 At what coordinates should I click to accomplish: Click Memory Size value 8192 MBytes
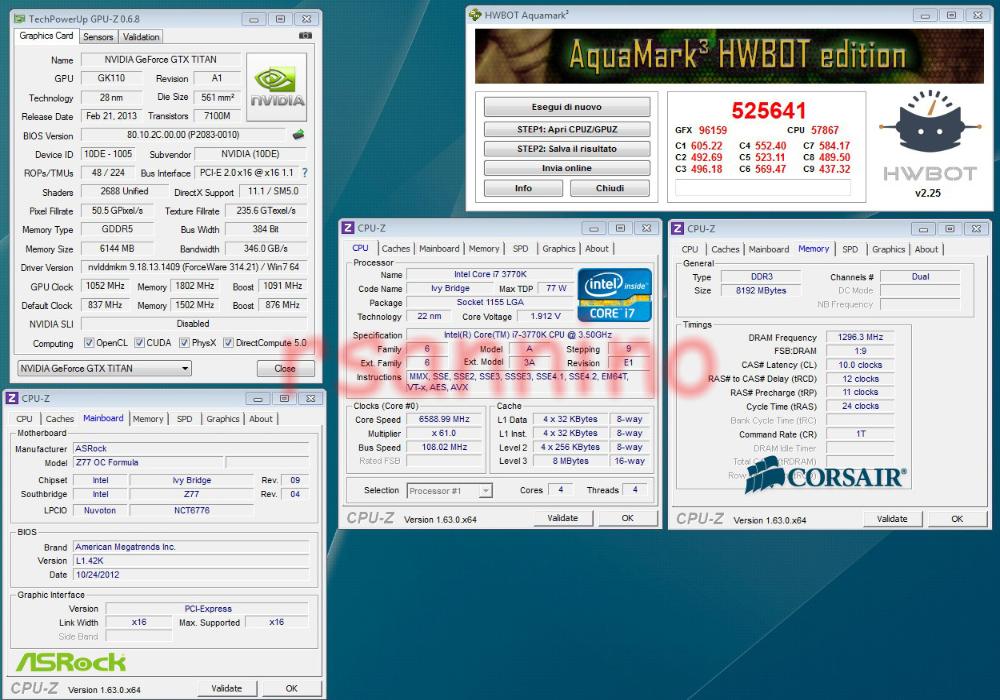[x=761, y=291]
